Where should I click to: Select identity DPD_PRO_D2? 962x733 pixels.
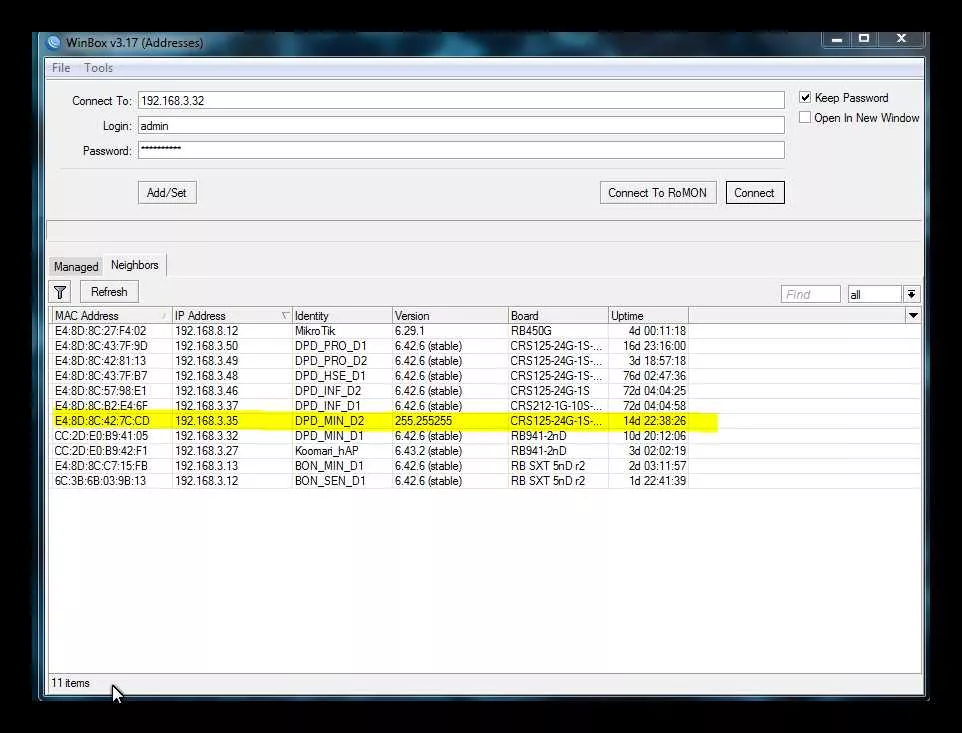(x=331, y=361)
